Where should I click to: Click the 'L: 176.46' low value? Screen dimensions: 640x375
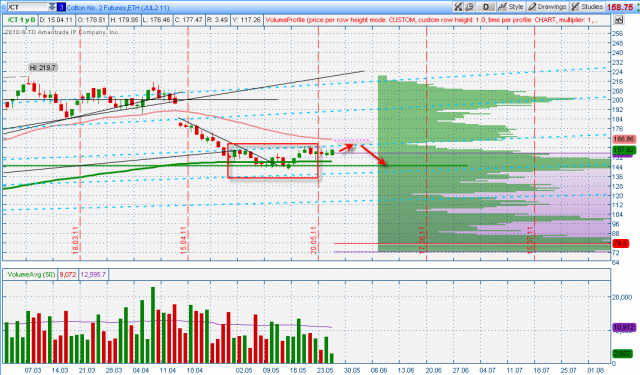157,20
